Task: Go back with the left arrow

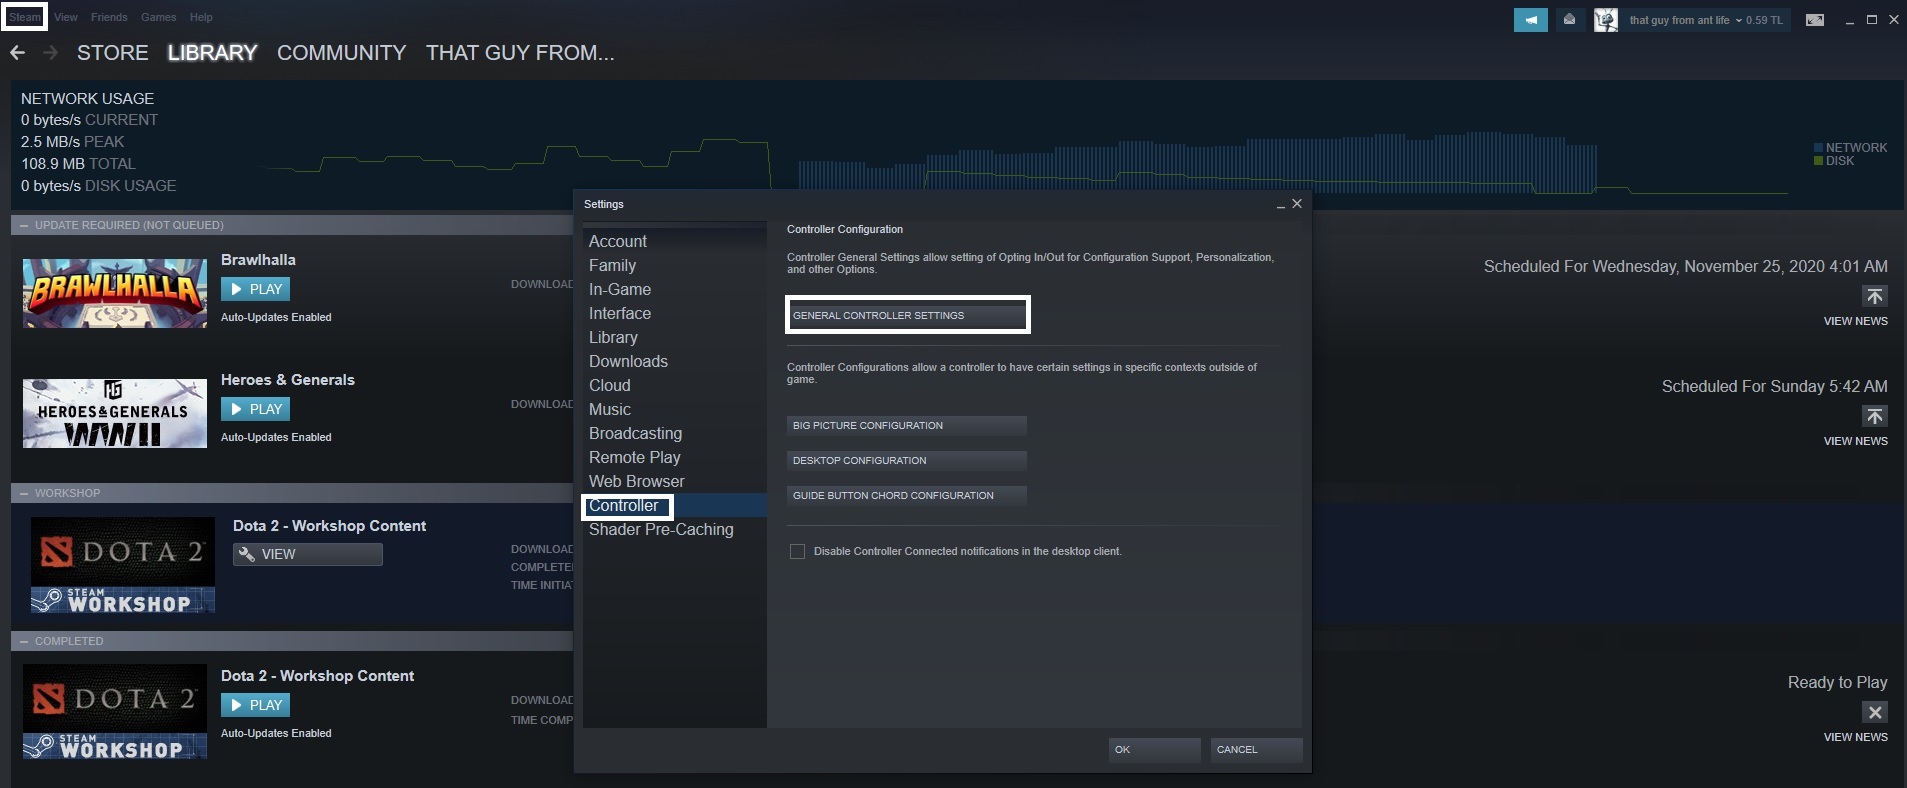Action: pos(17,53)
